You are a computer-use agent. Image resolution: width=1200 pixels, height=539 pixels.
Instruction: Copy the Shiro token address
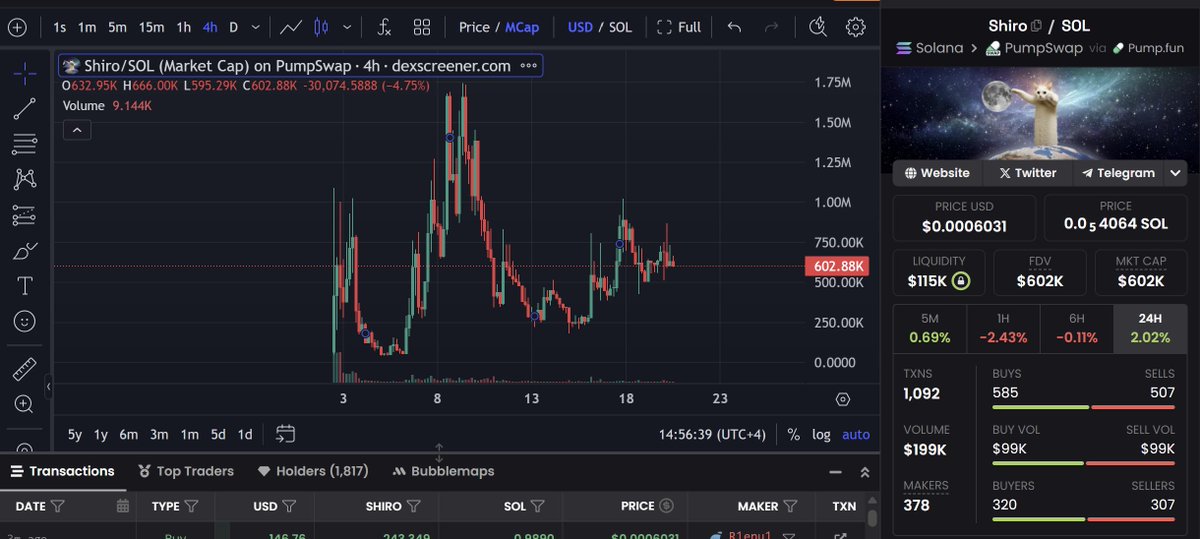pos(1036,26)
